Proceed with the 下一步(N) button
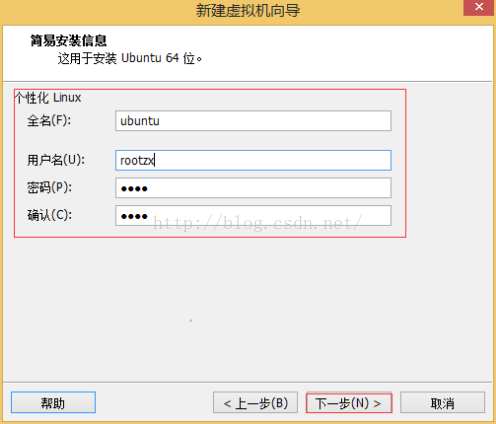The image size is (496, 424). [349, 403]
